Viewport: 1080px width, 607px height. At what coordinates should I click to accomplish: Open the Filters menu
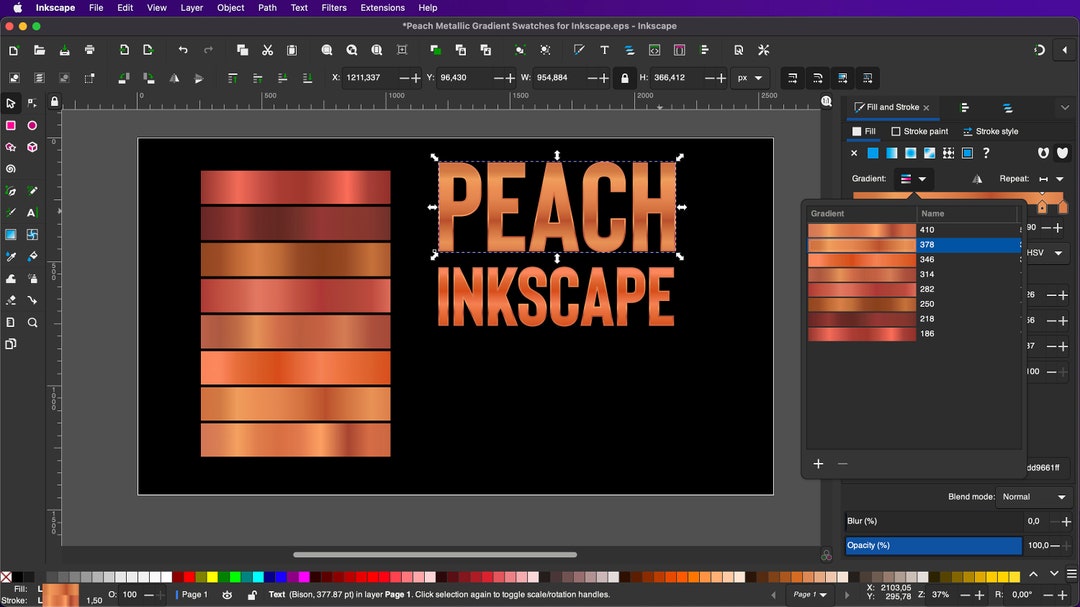[333, 7]
